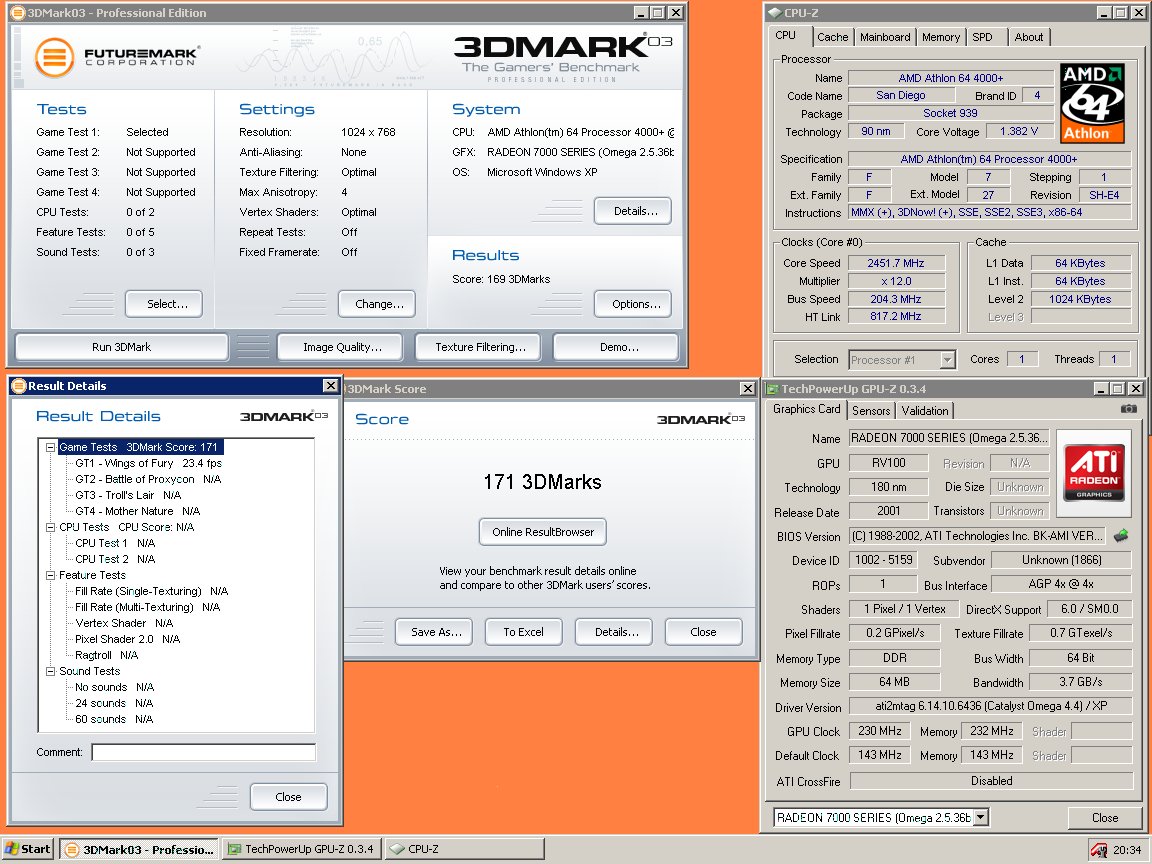Image resolution: width=1152 pixels, height=864 pixels.
Task: Switch to the Sensors tab in GPU-Z
Action: (871, 411)
